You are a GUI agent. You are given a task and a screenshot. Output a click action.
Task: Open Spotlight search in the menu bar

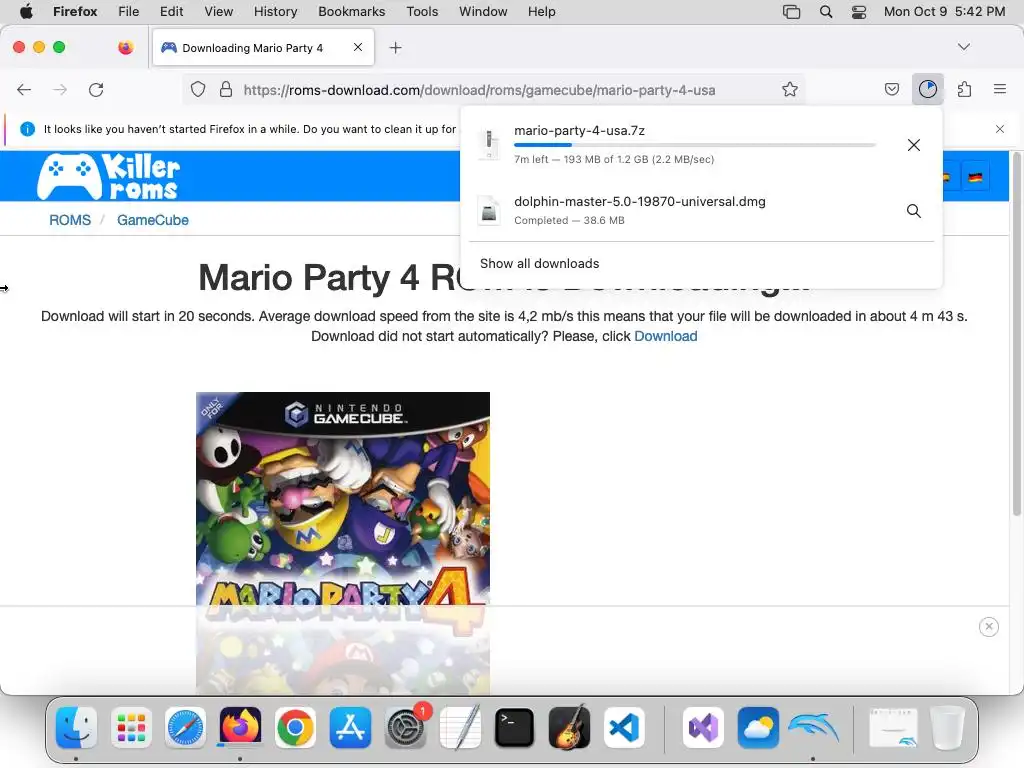point(825,12)
